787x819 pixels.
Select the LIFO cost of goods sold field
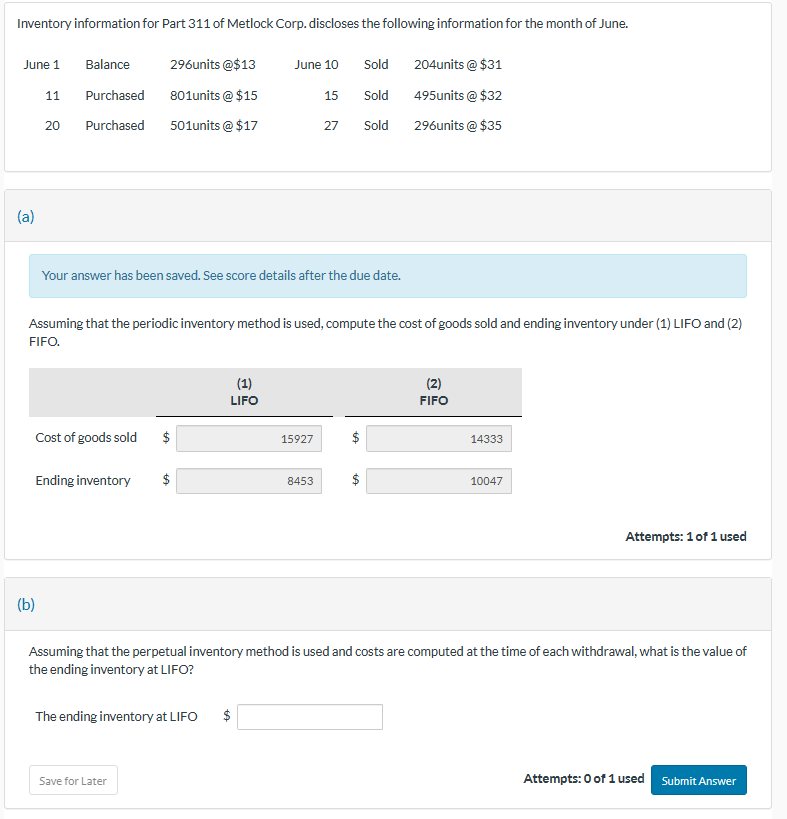coord(248,437)
